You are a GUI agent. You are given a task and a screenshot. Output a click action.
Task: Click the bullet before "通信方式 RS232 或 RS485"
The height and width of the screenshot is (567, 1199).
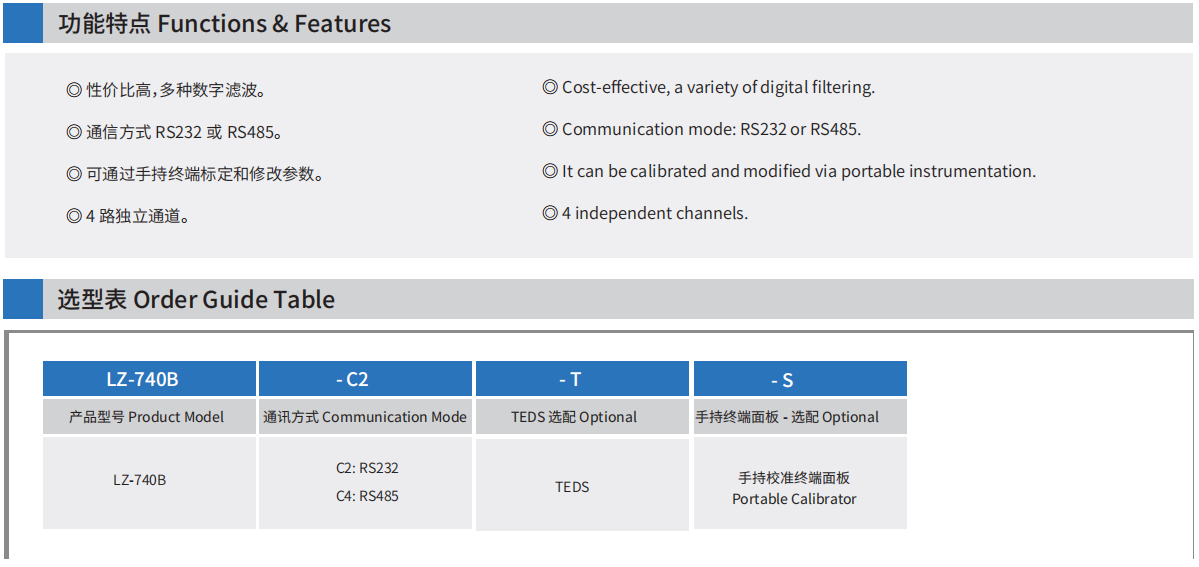click(73, 133)
